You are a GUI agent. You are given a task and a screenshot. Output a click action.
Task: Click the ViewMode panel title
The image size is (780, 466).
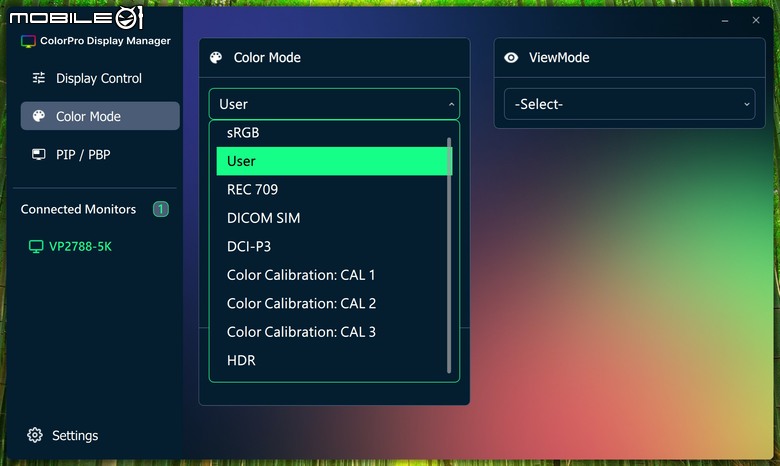click(559, 58)
